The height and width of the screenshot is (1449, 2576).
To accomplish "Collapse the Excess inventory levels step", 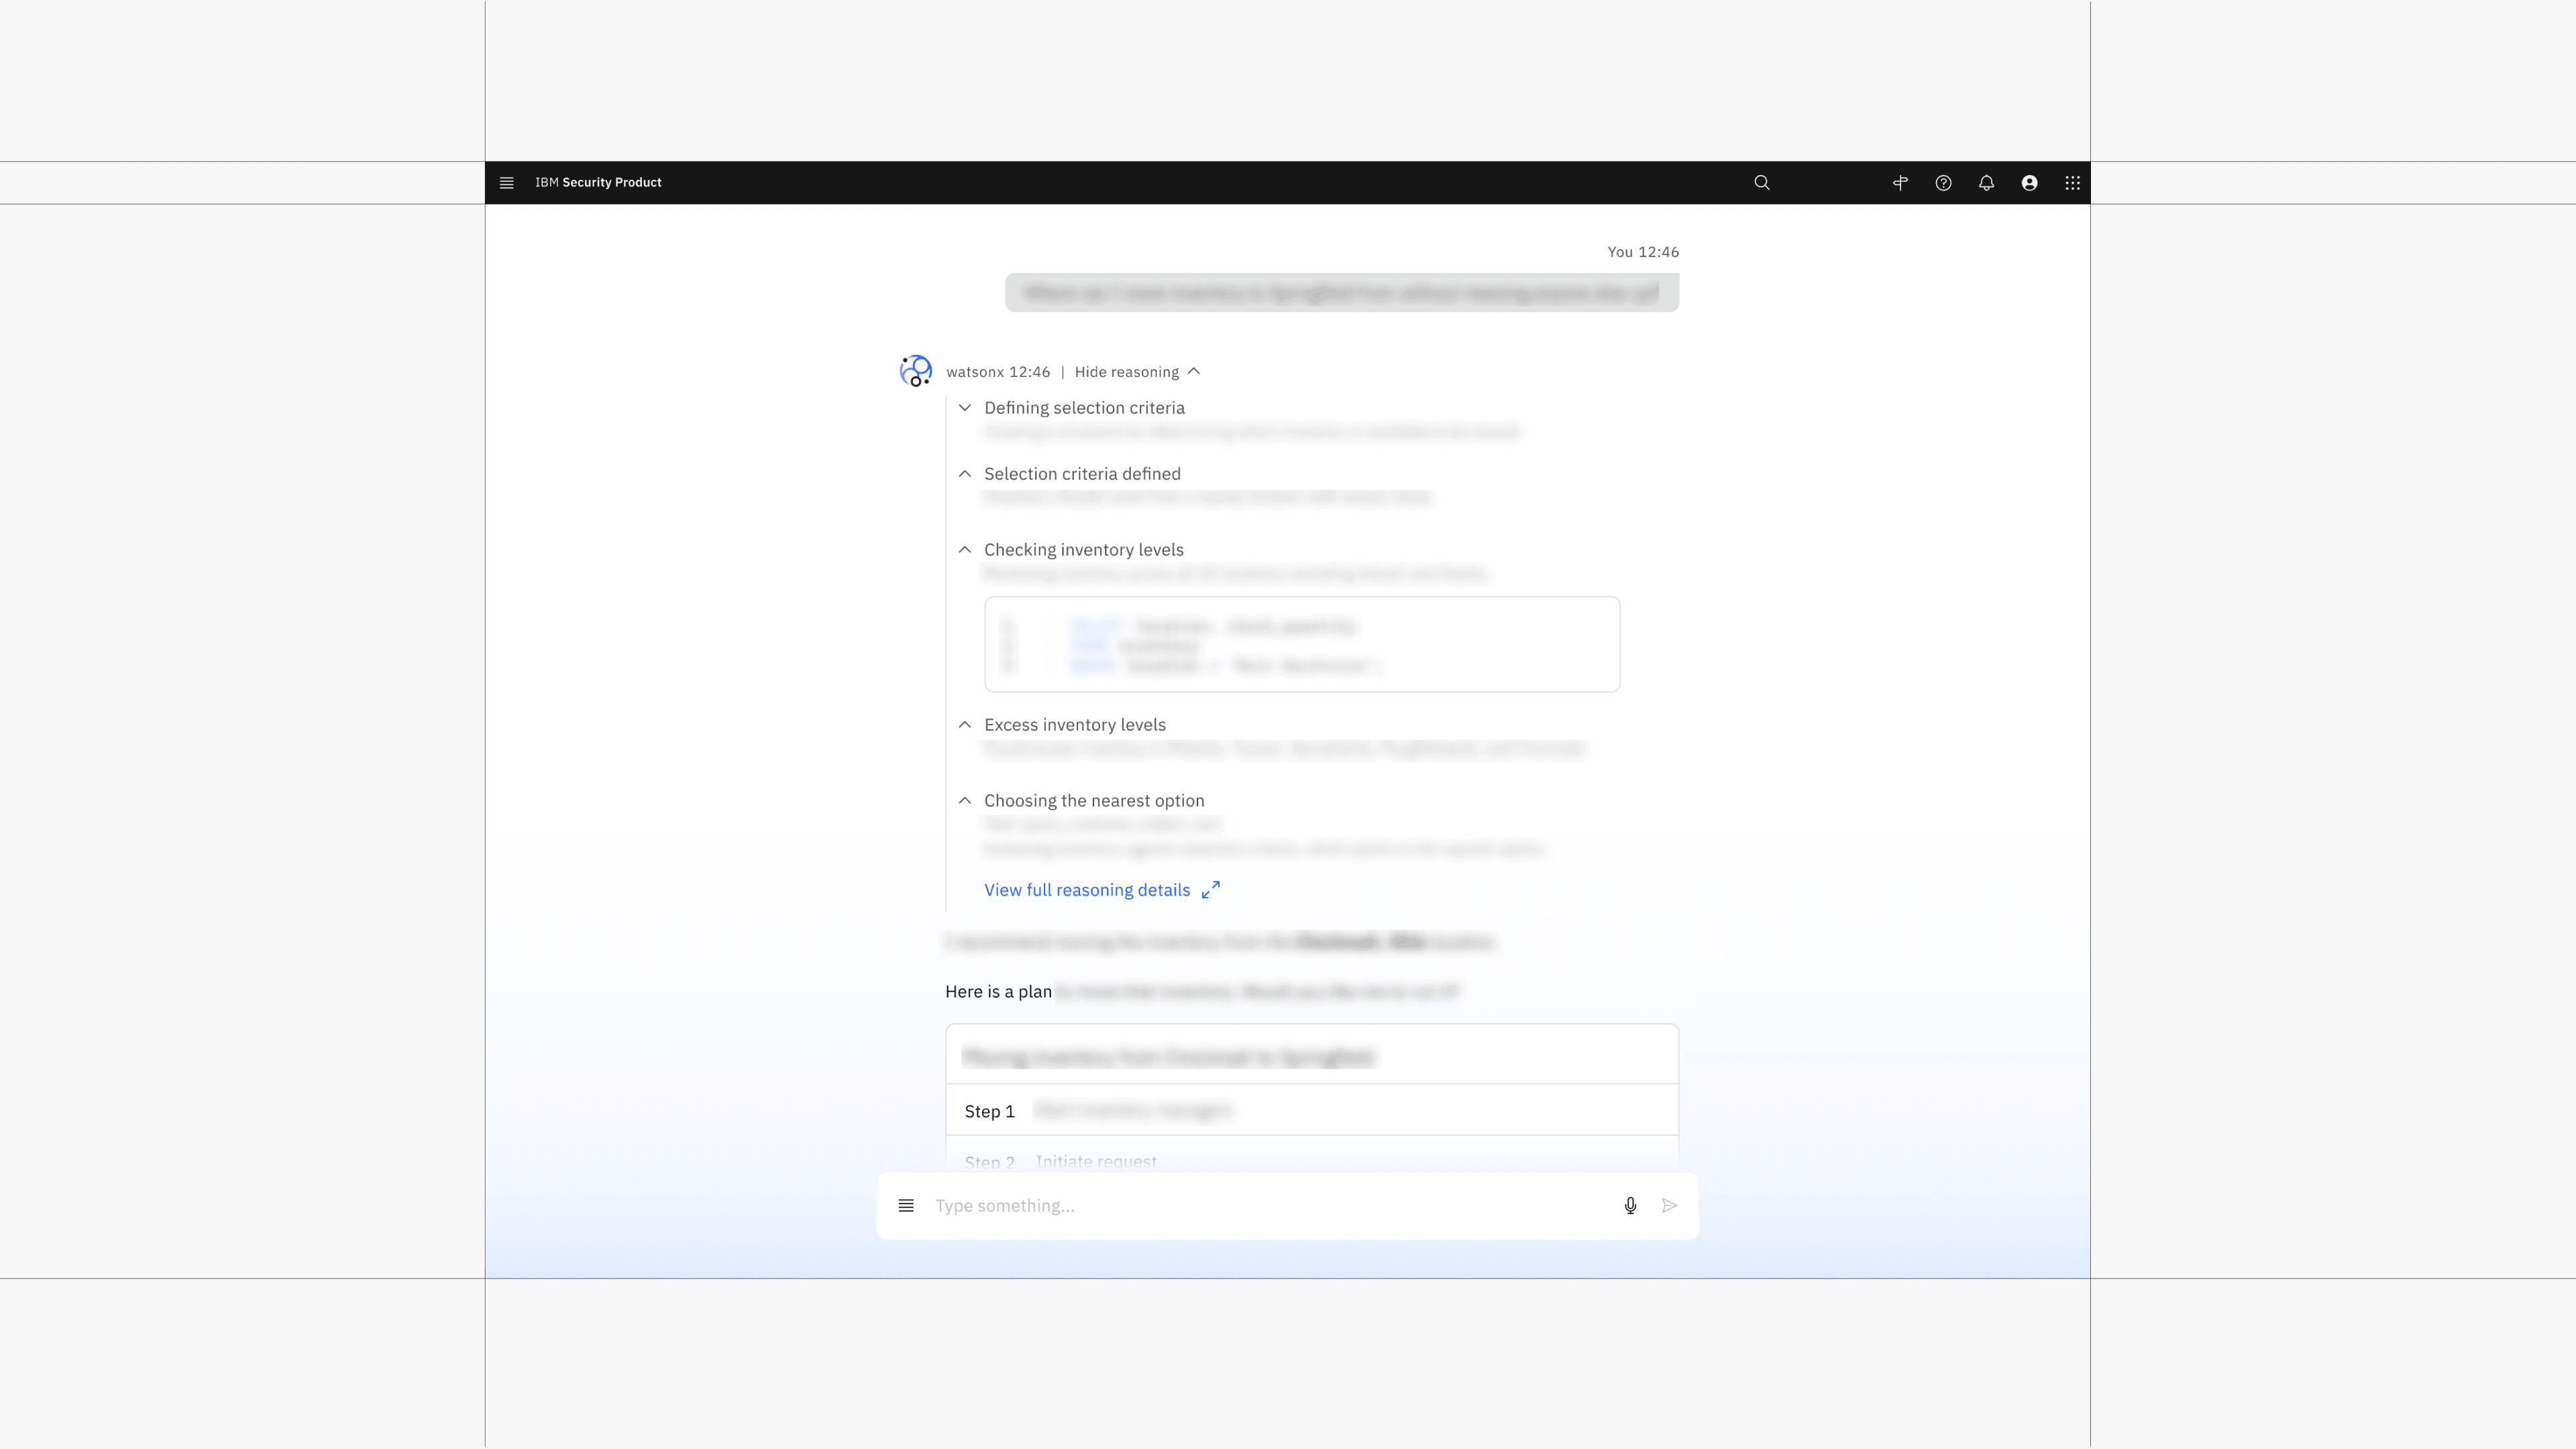I will click(x=965, y=725).
